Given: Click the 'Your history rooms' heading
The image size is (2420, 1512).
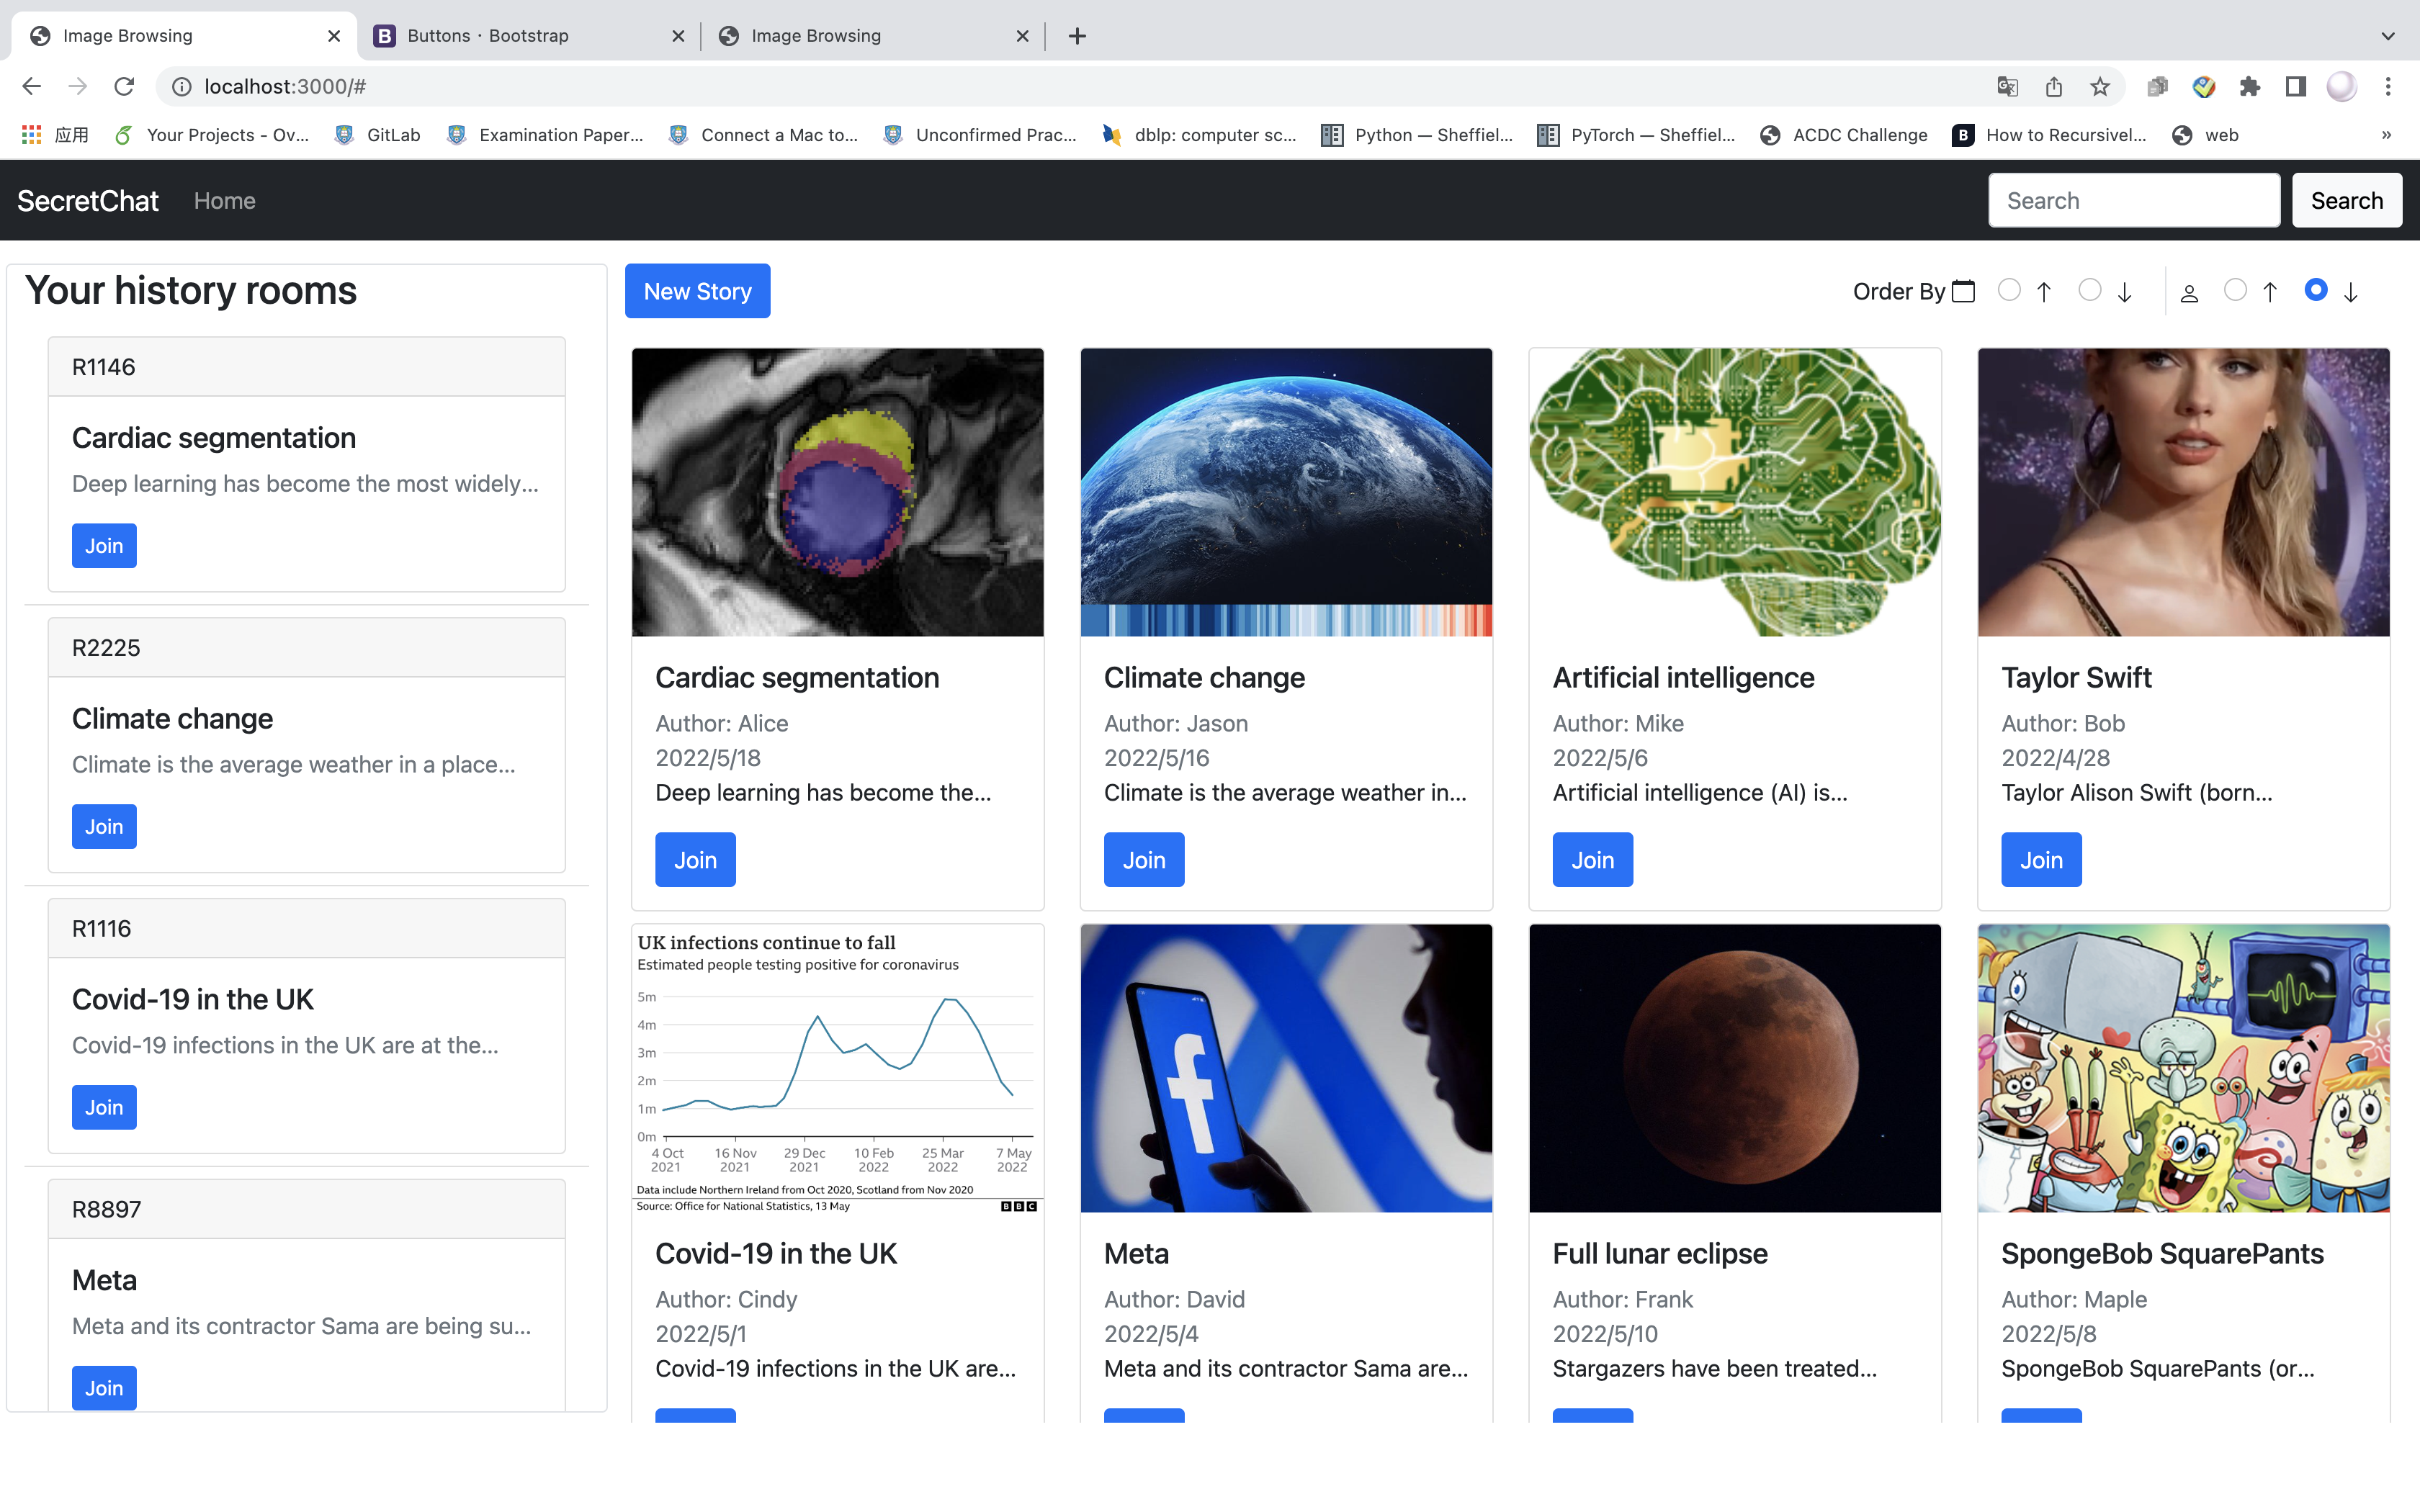Looking at the screenshot, I should (x=190, y=291).
